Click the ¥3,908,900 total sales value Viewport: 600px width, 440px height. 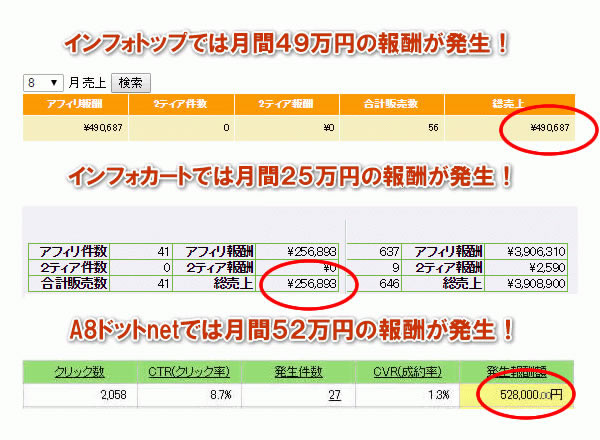click(536, 284)
